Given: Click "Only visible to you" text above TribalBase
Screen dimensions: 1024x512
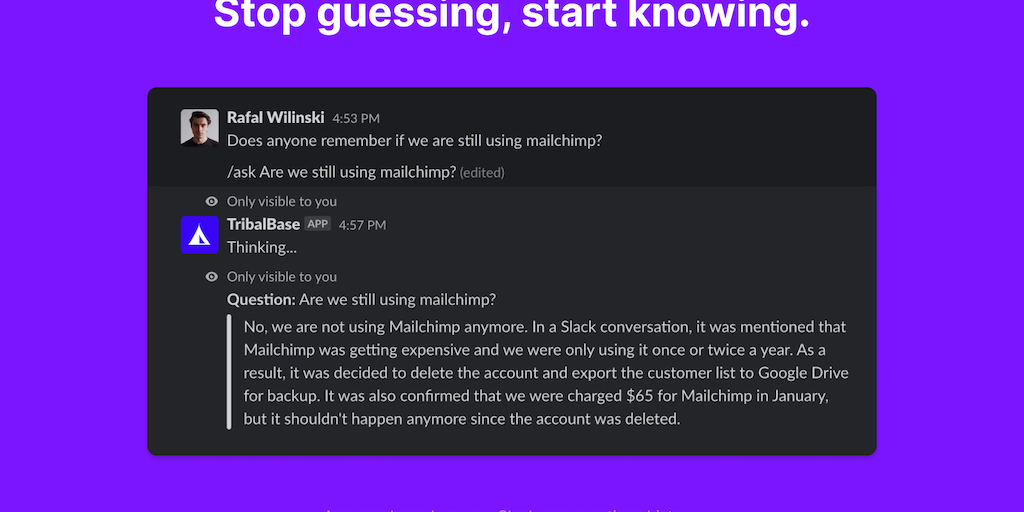Looking at the screenshot, I should tap(282, 201).
